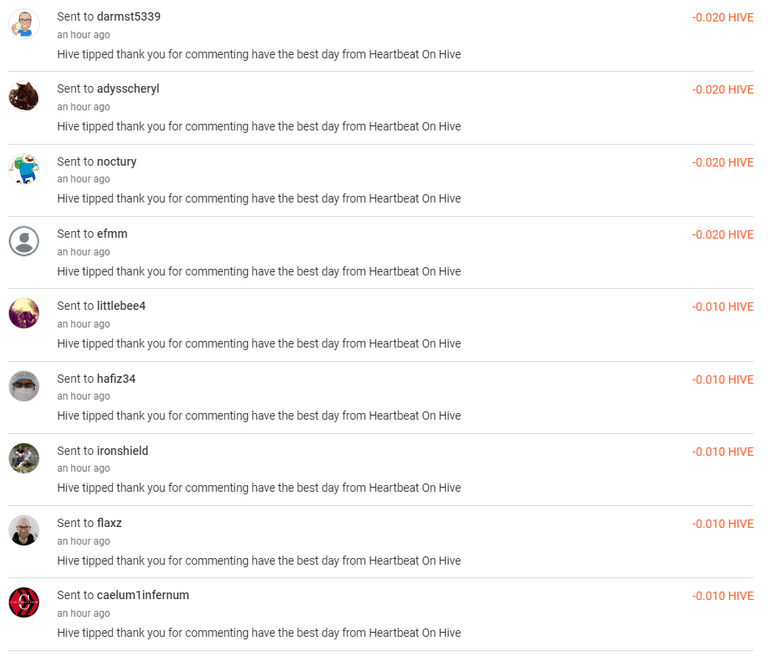Click hafiz34's masked avatar
Image resolution: width=768 pixels, height=656 pixels.
point(24,386)
